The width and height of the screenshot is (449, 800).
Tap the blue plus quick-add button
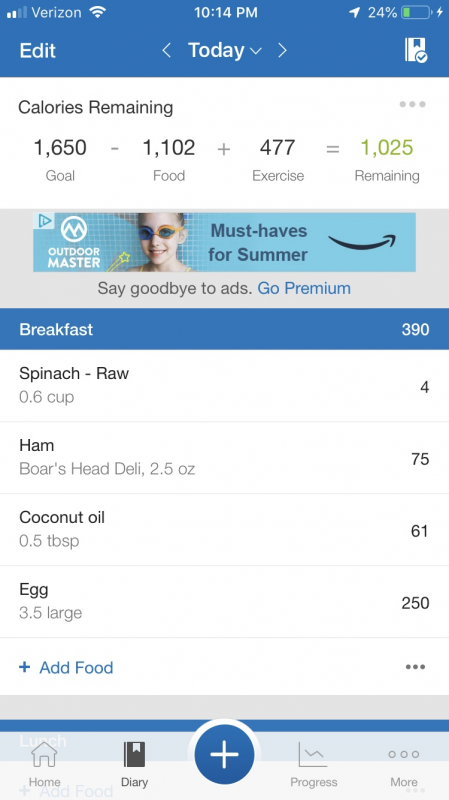[224, 755]
